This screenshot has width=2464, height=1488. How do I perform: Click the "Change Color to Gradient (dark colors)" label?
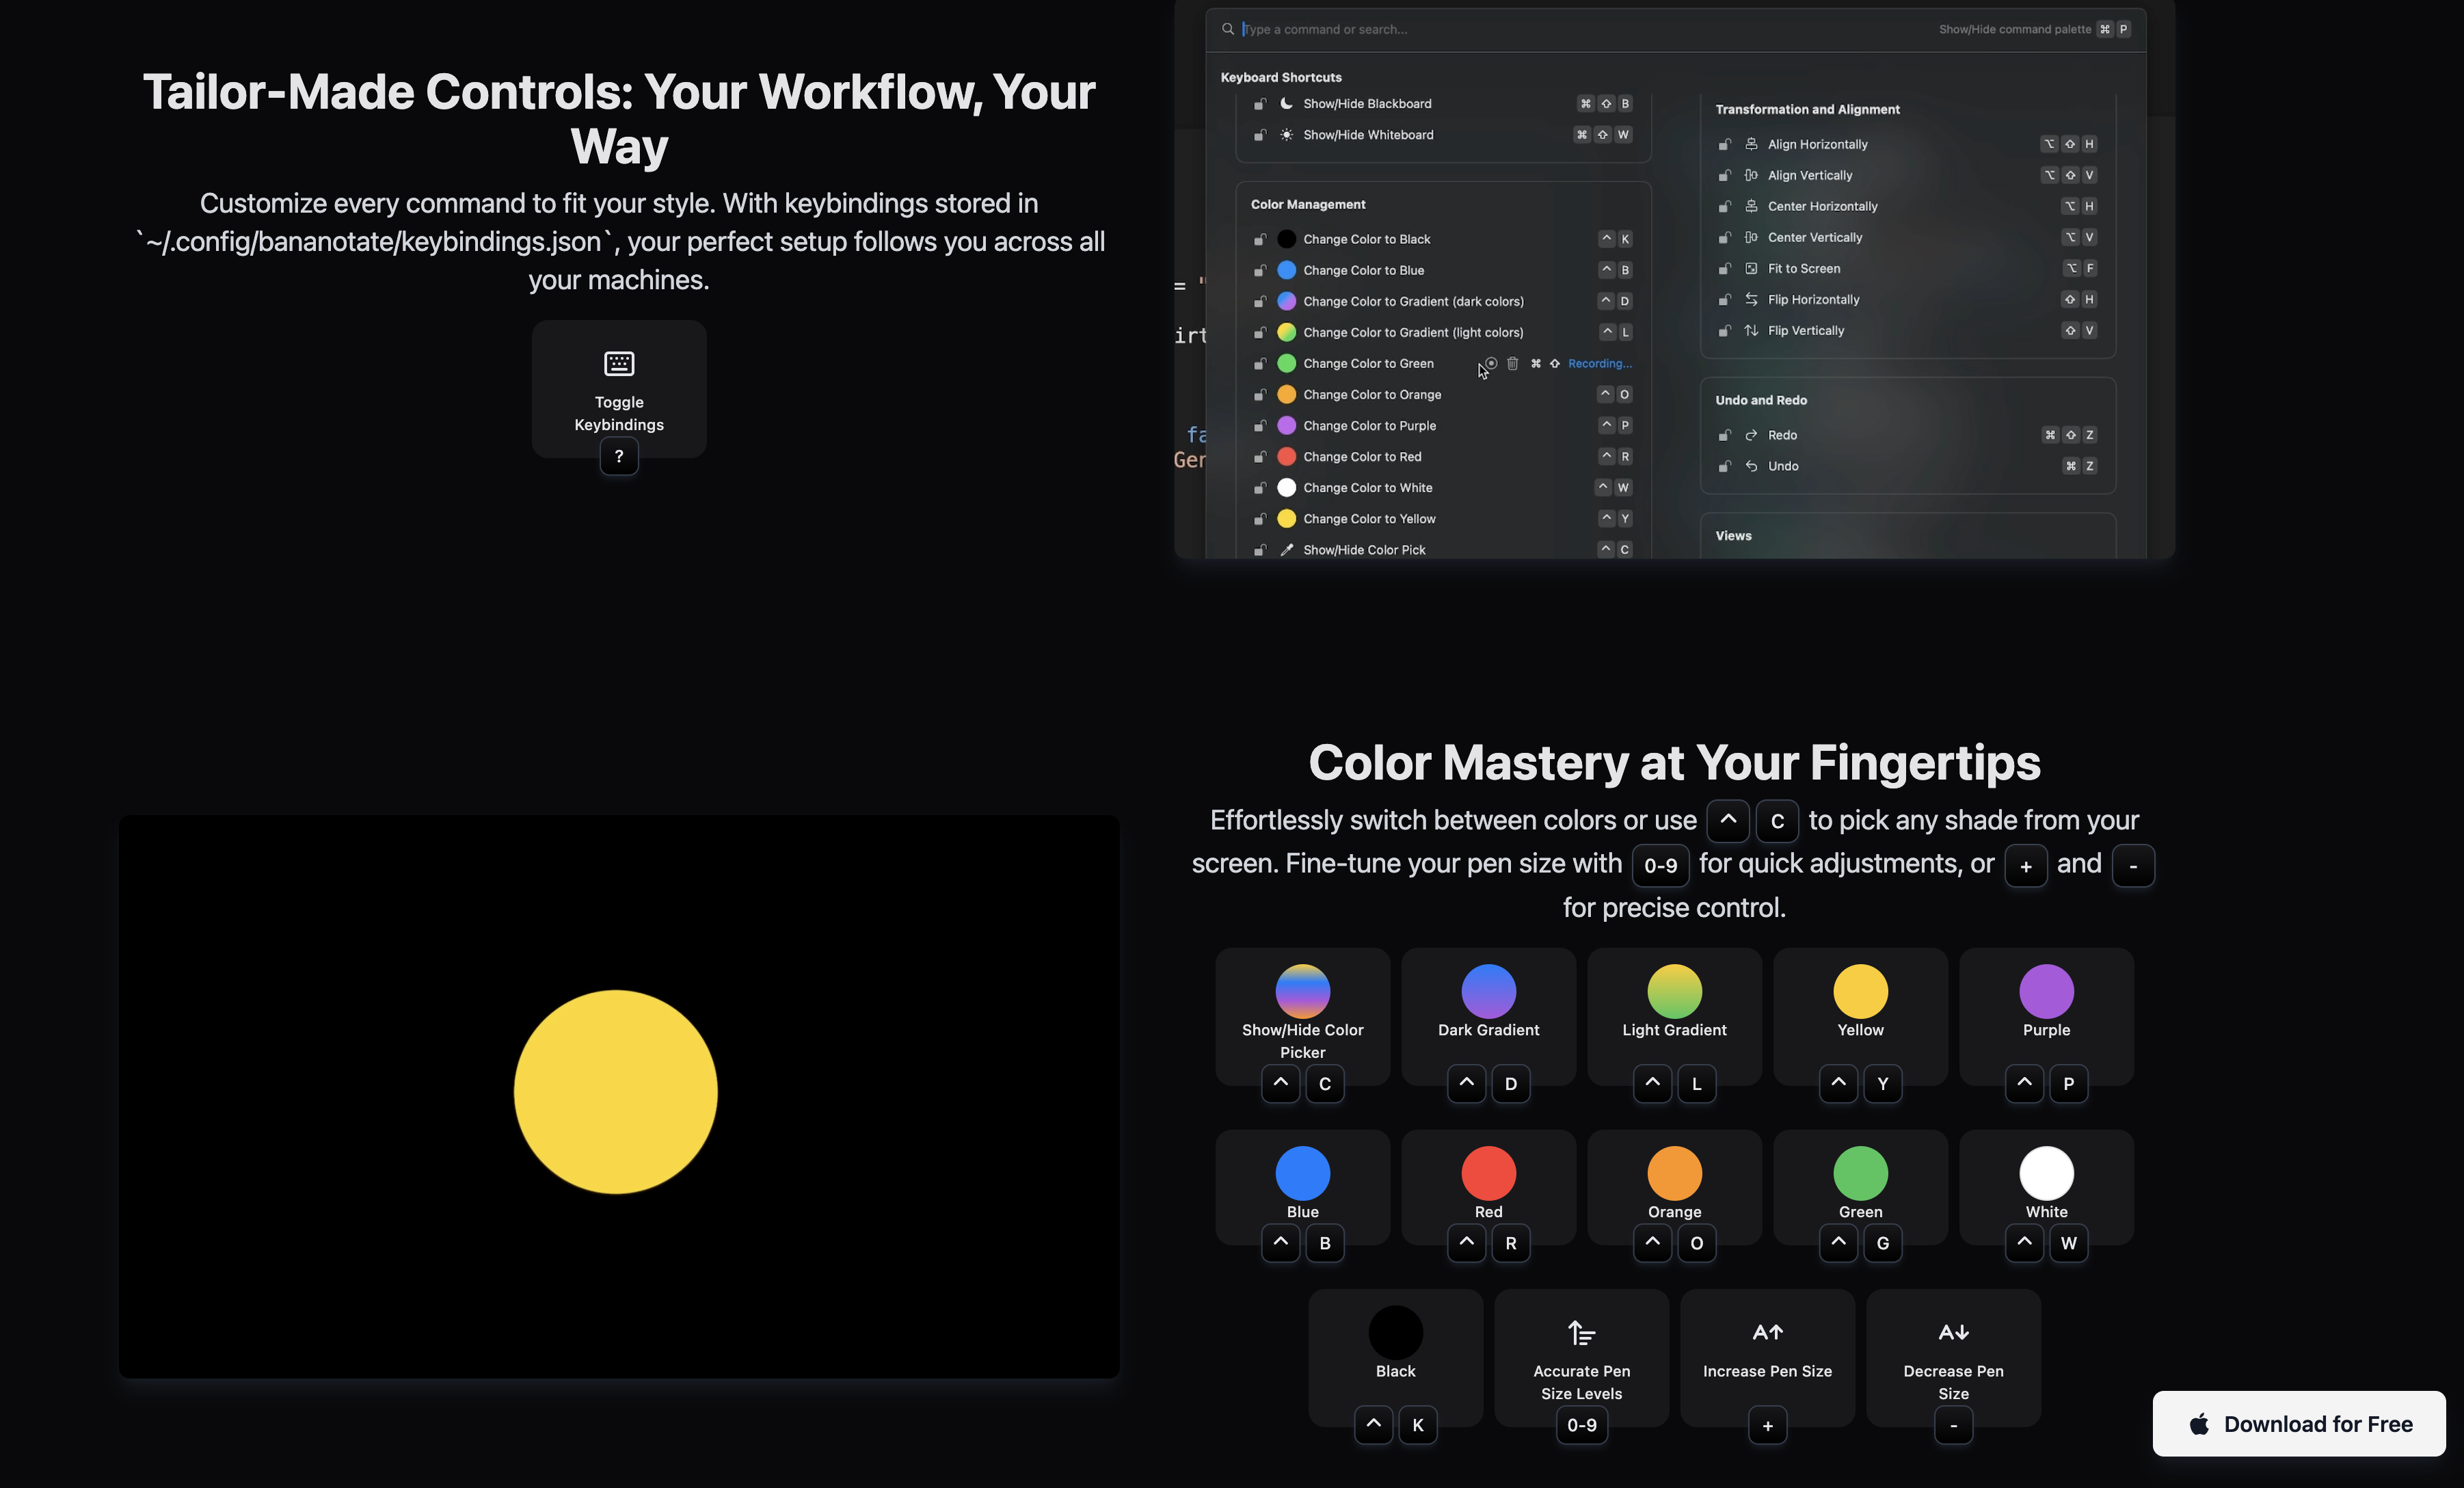coord(1413,301)
